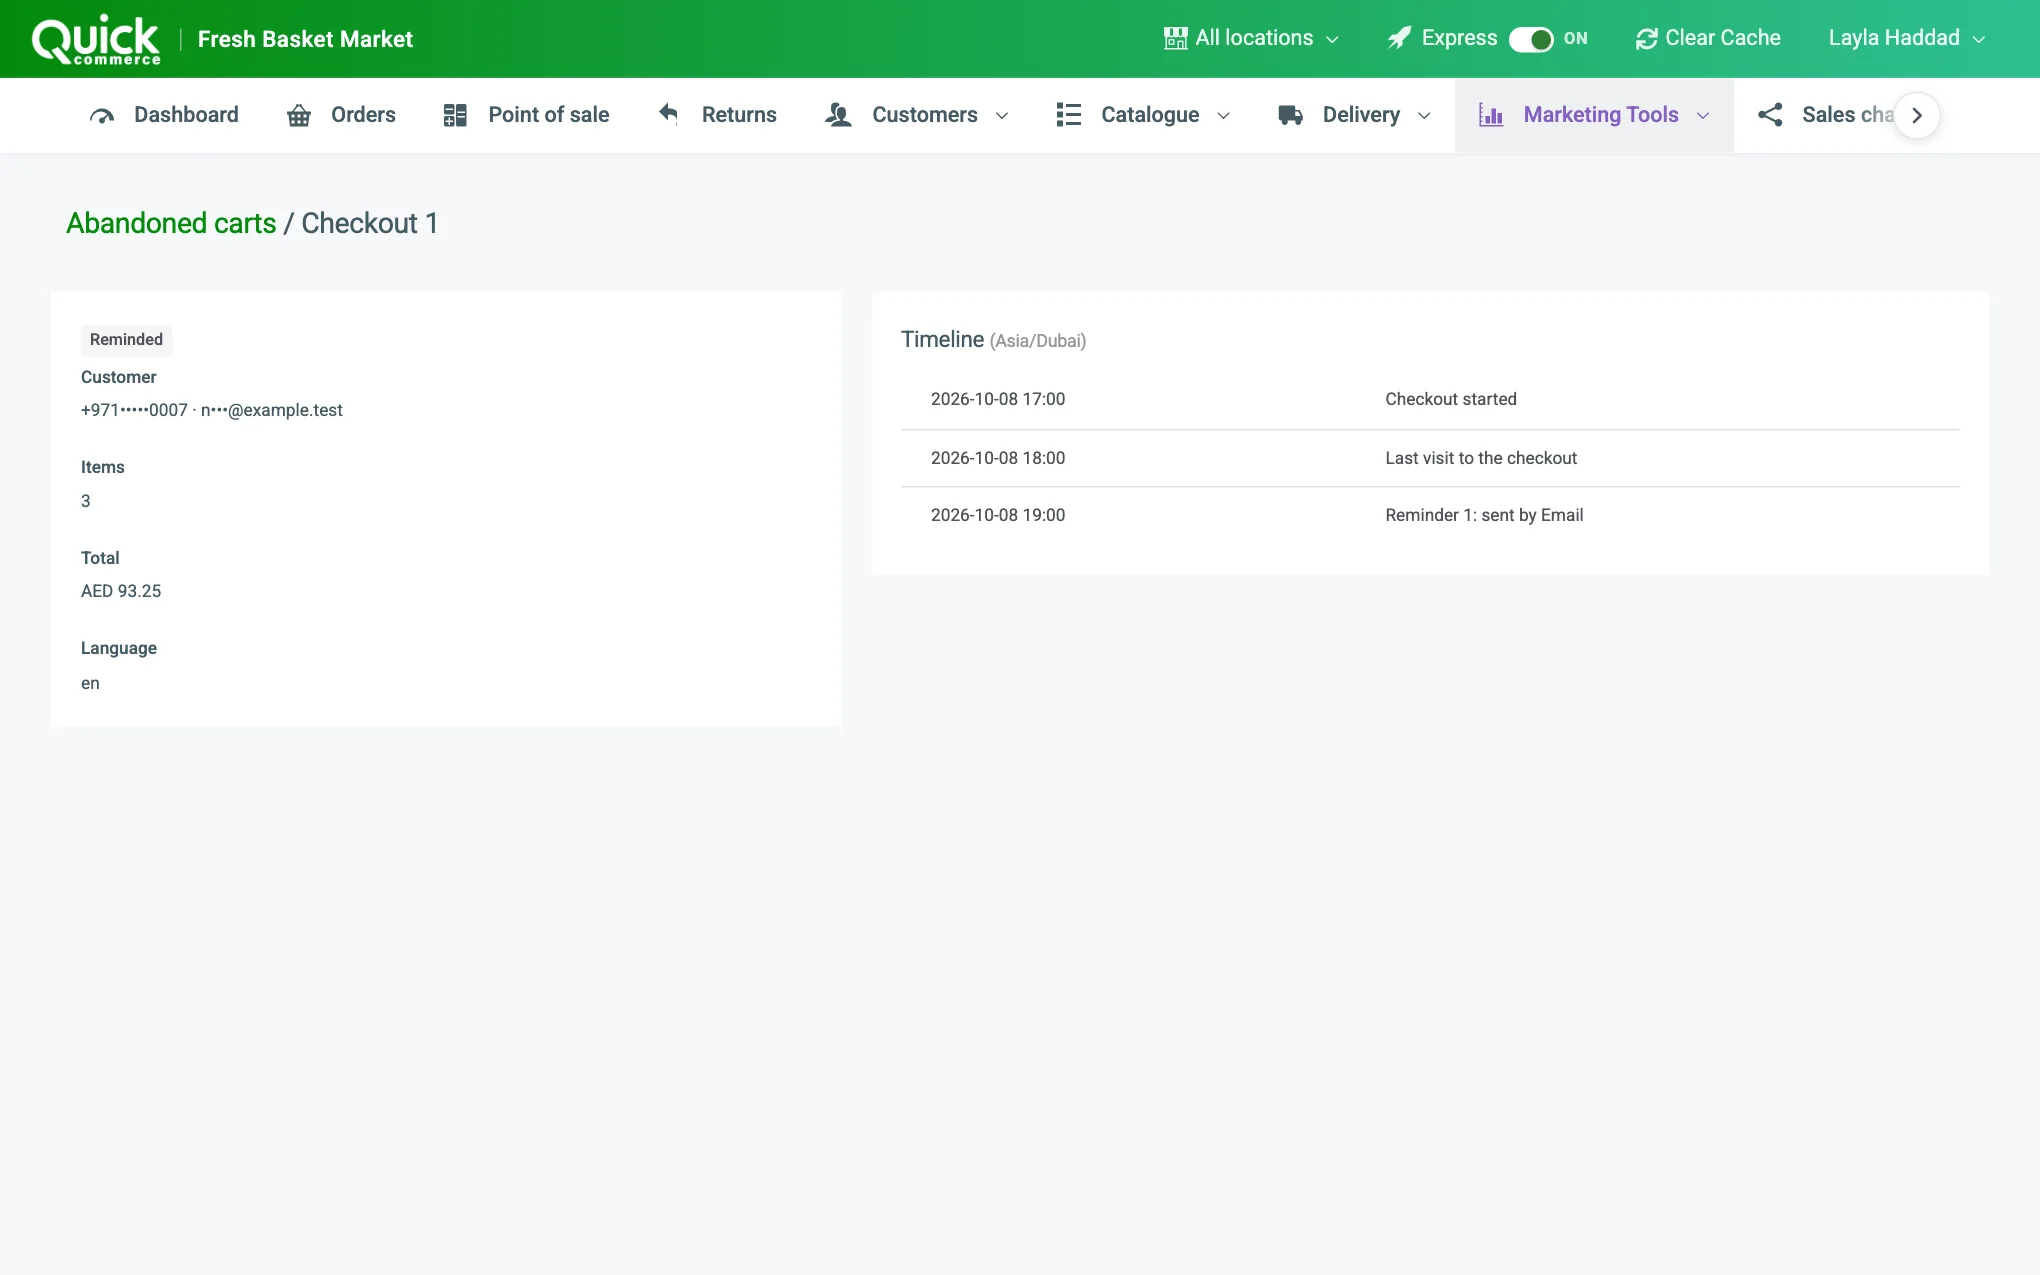Viewport: 2040px width, 1275px height.
Task: Click the Quick commerce logo
Action: pyautogui.click(x=96, y=40)
